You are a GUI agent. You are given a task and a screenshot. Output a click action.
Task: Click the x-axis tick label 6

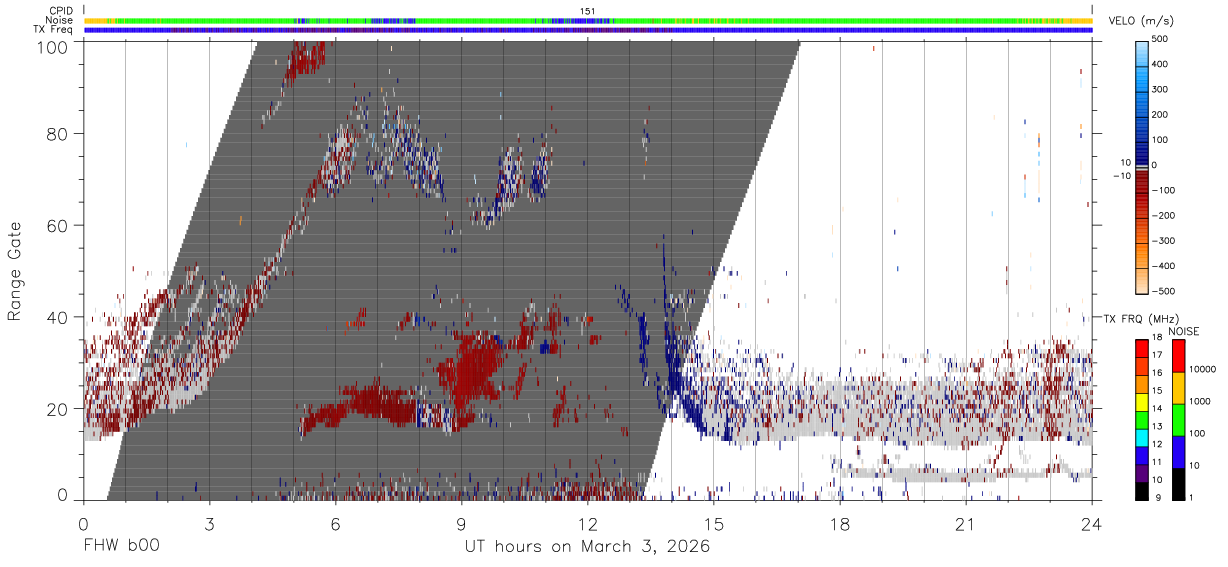(x=335, y=523)
